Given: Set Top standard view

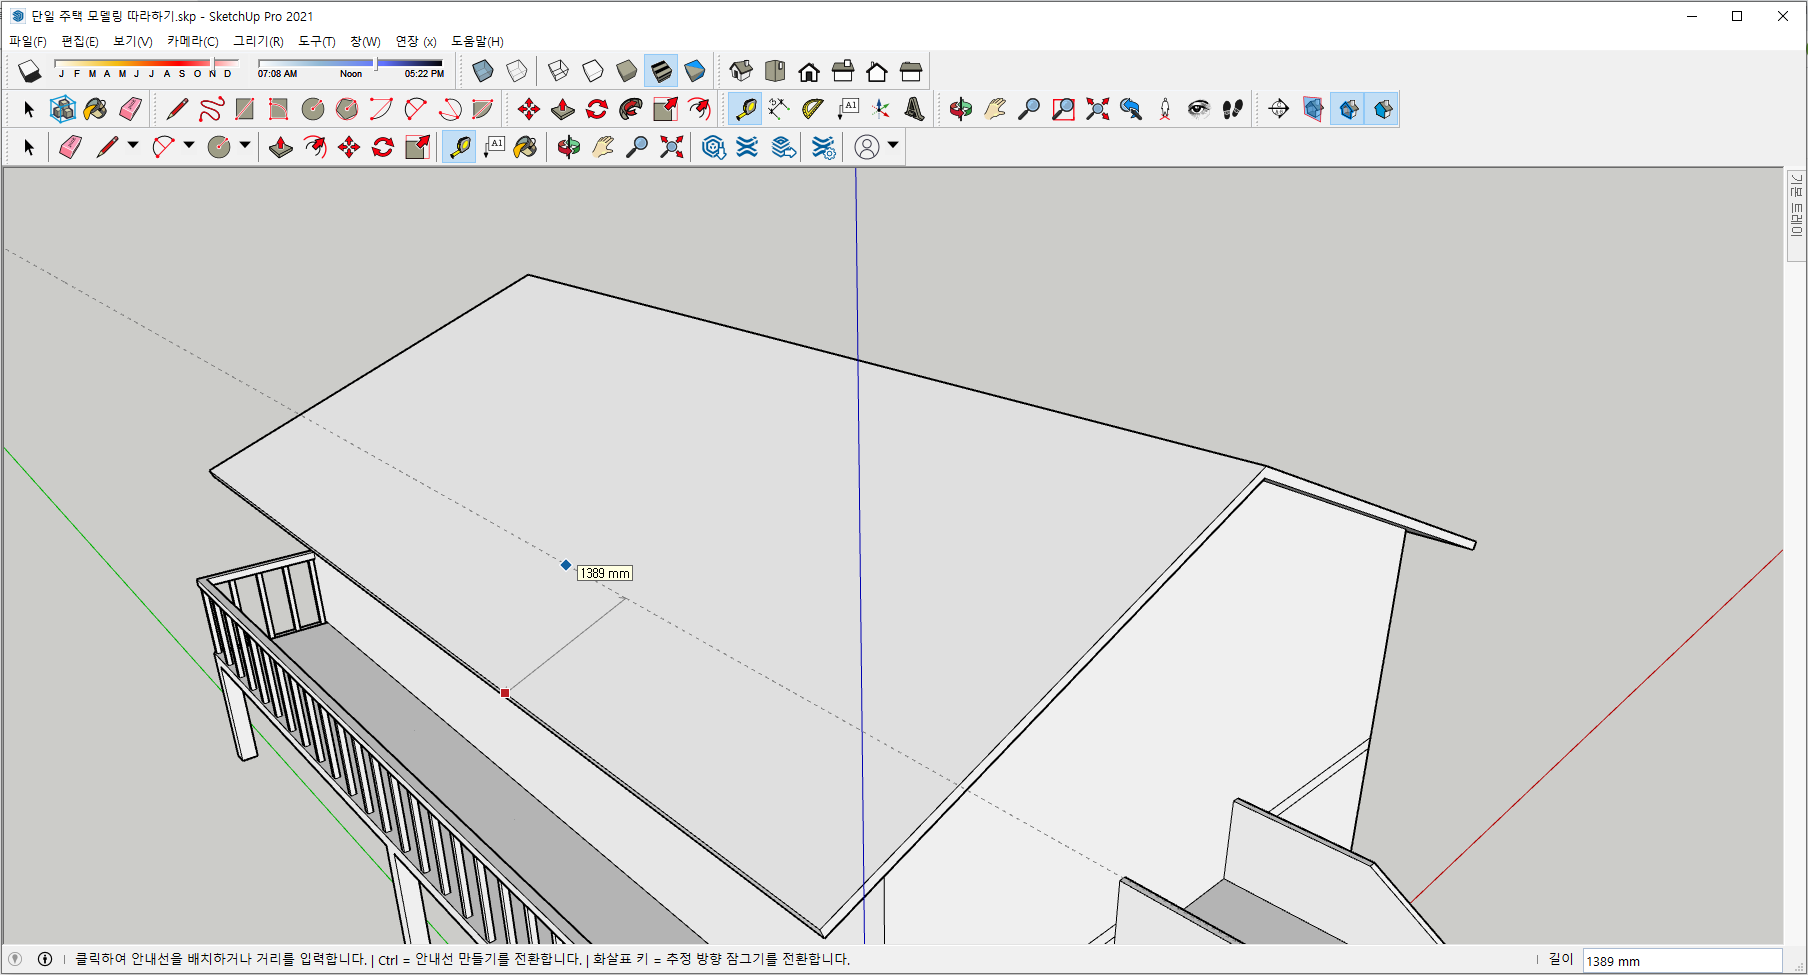Looking at the screenshot, I should [x=775, y=71].
